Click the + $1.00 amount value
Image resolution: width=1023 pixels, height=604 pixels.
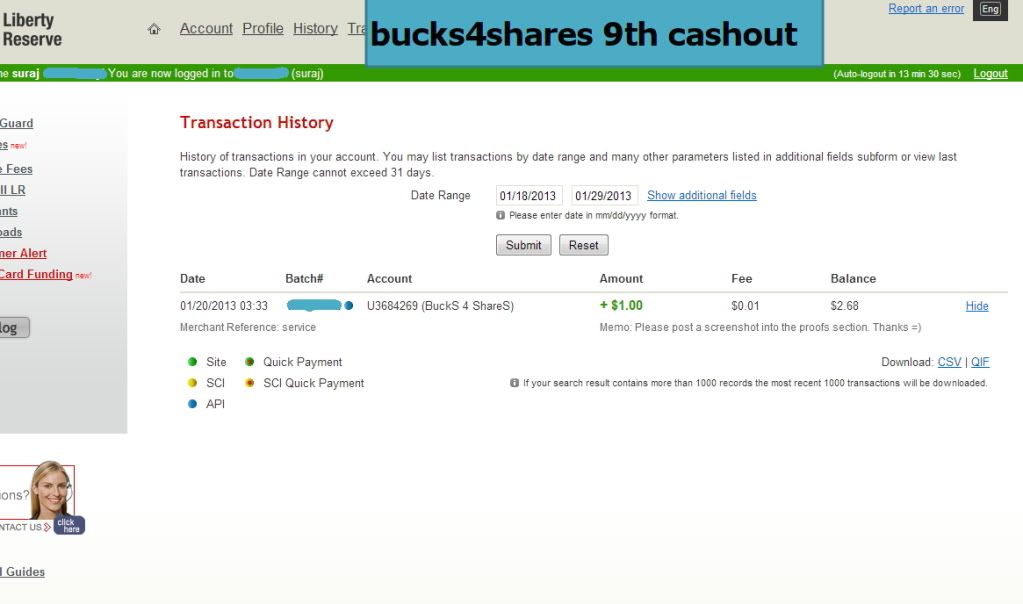coord(621,305)
